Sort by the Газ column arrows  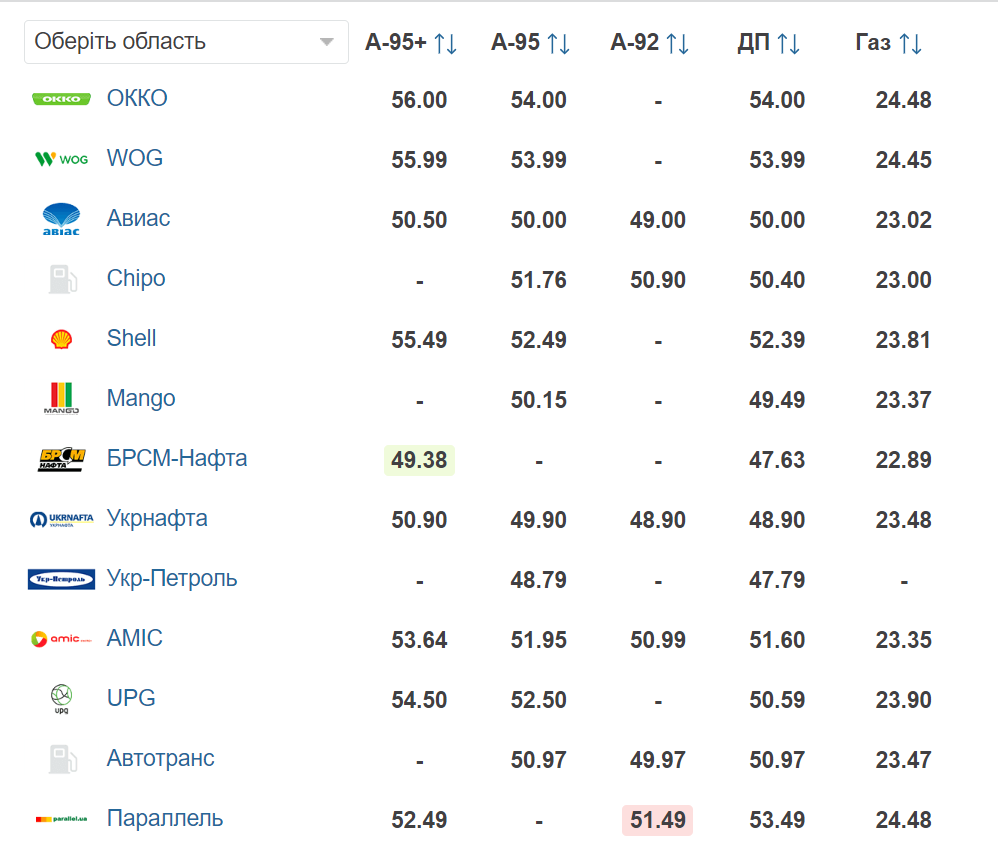tap(910, 43)
